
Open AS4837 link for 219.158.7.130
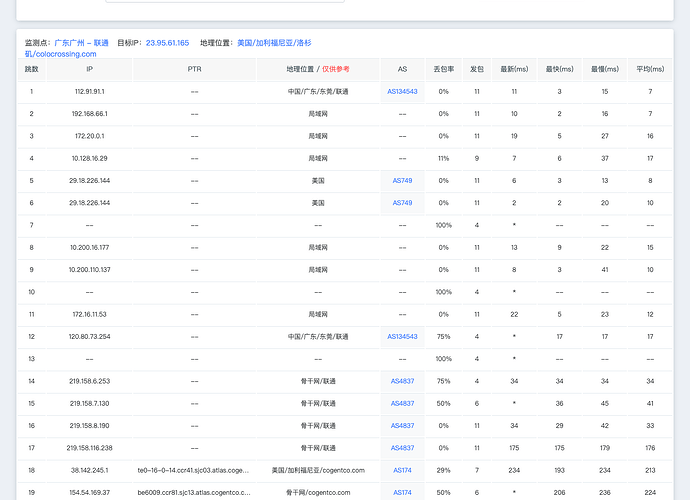click(402, 404)
